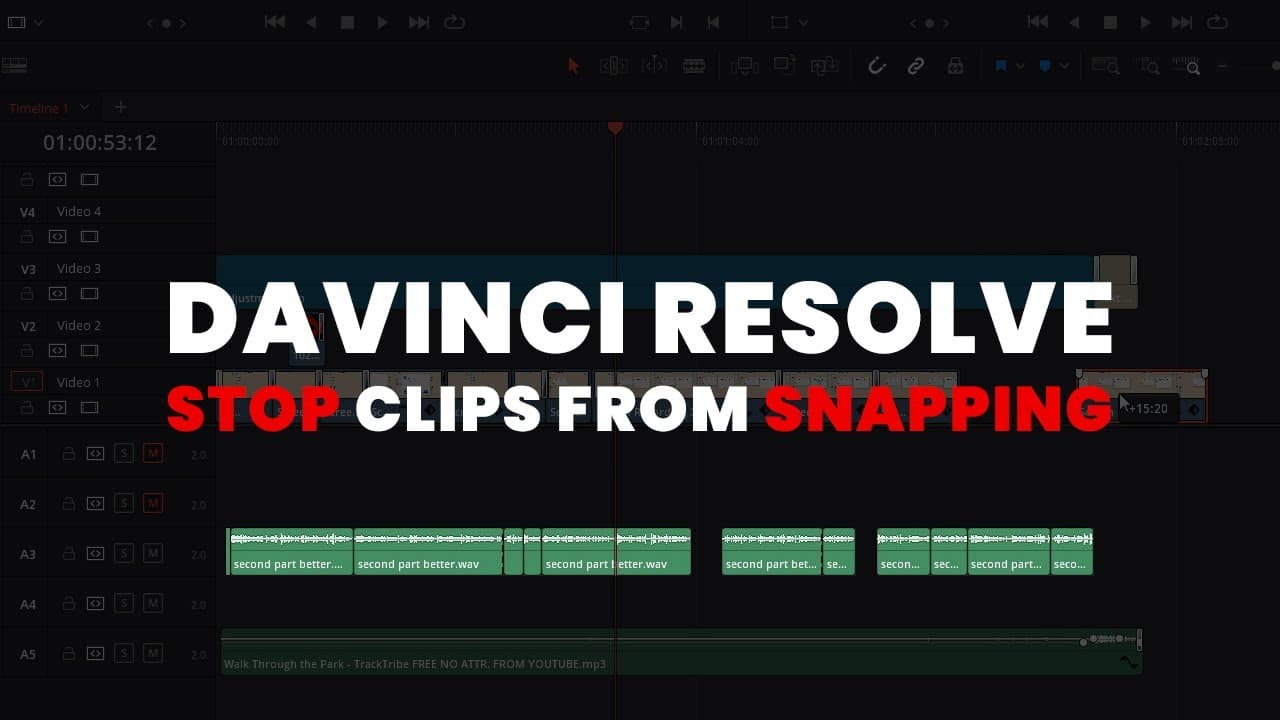Click the Detail Zoom icon
The image size is (1280, 720).
click(1149, 66)
